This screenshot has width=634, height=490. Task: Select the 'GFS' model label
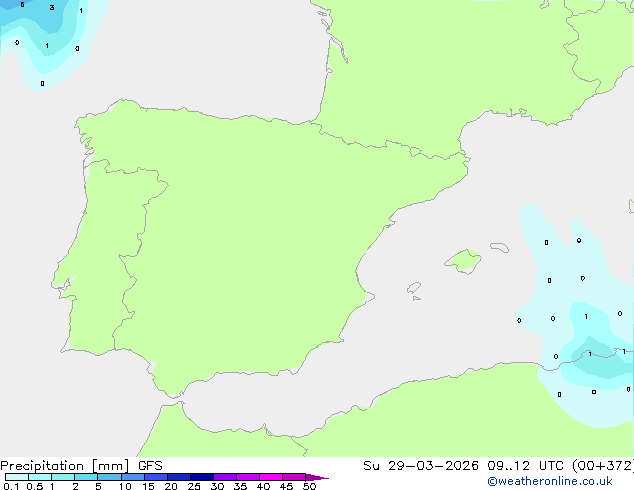click(150, 466)
